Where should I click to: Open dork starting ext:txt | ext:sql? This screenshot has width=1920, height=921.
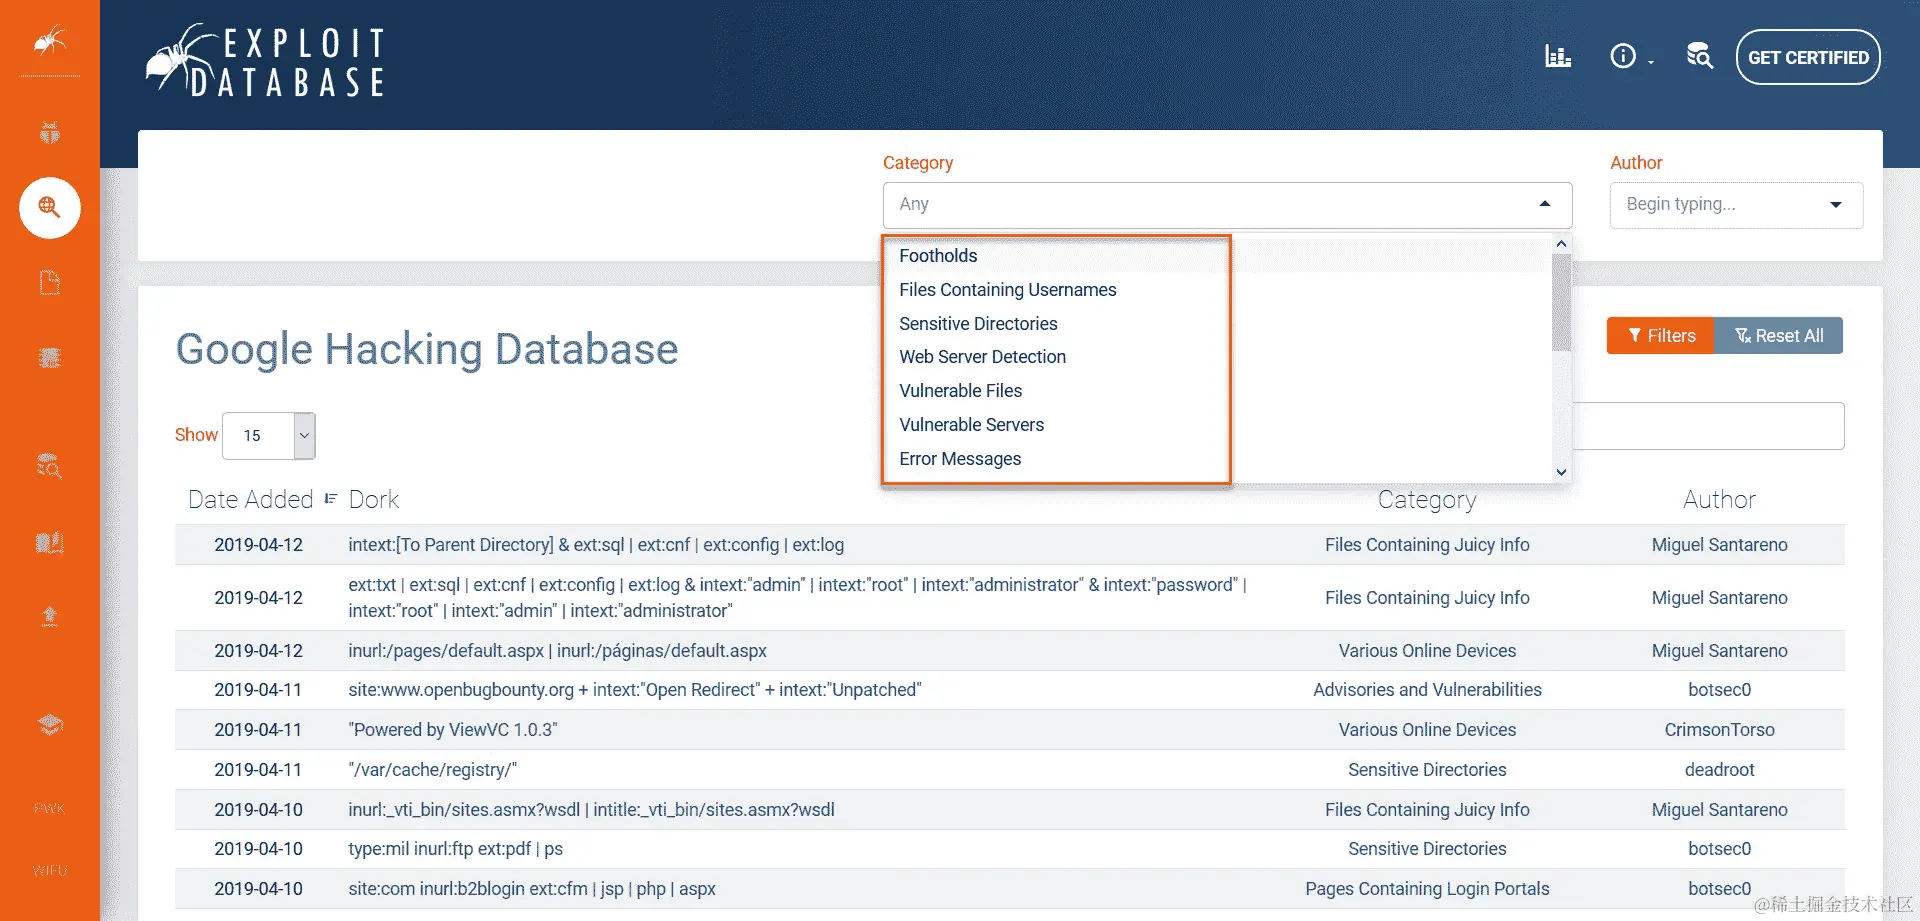click(x=797, y=598)
